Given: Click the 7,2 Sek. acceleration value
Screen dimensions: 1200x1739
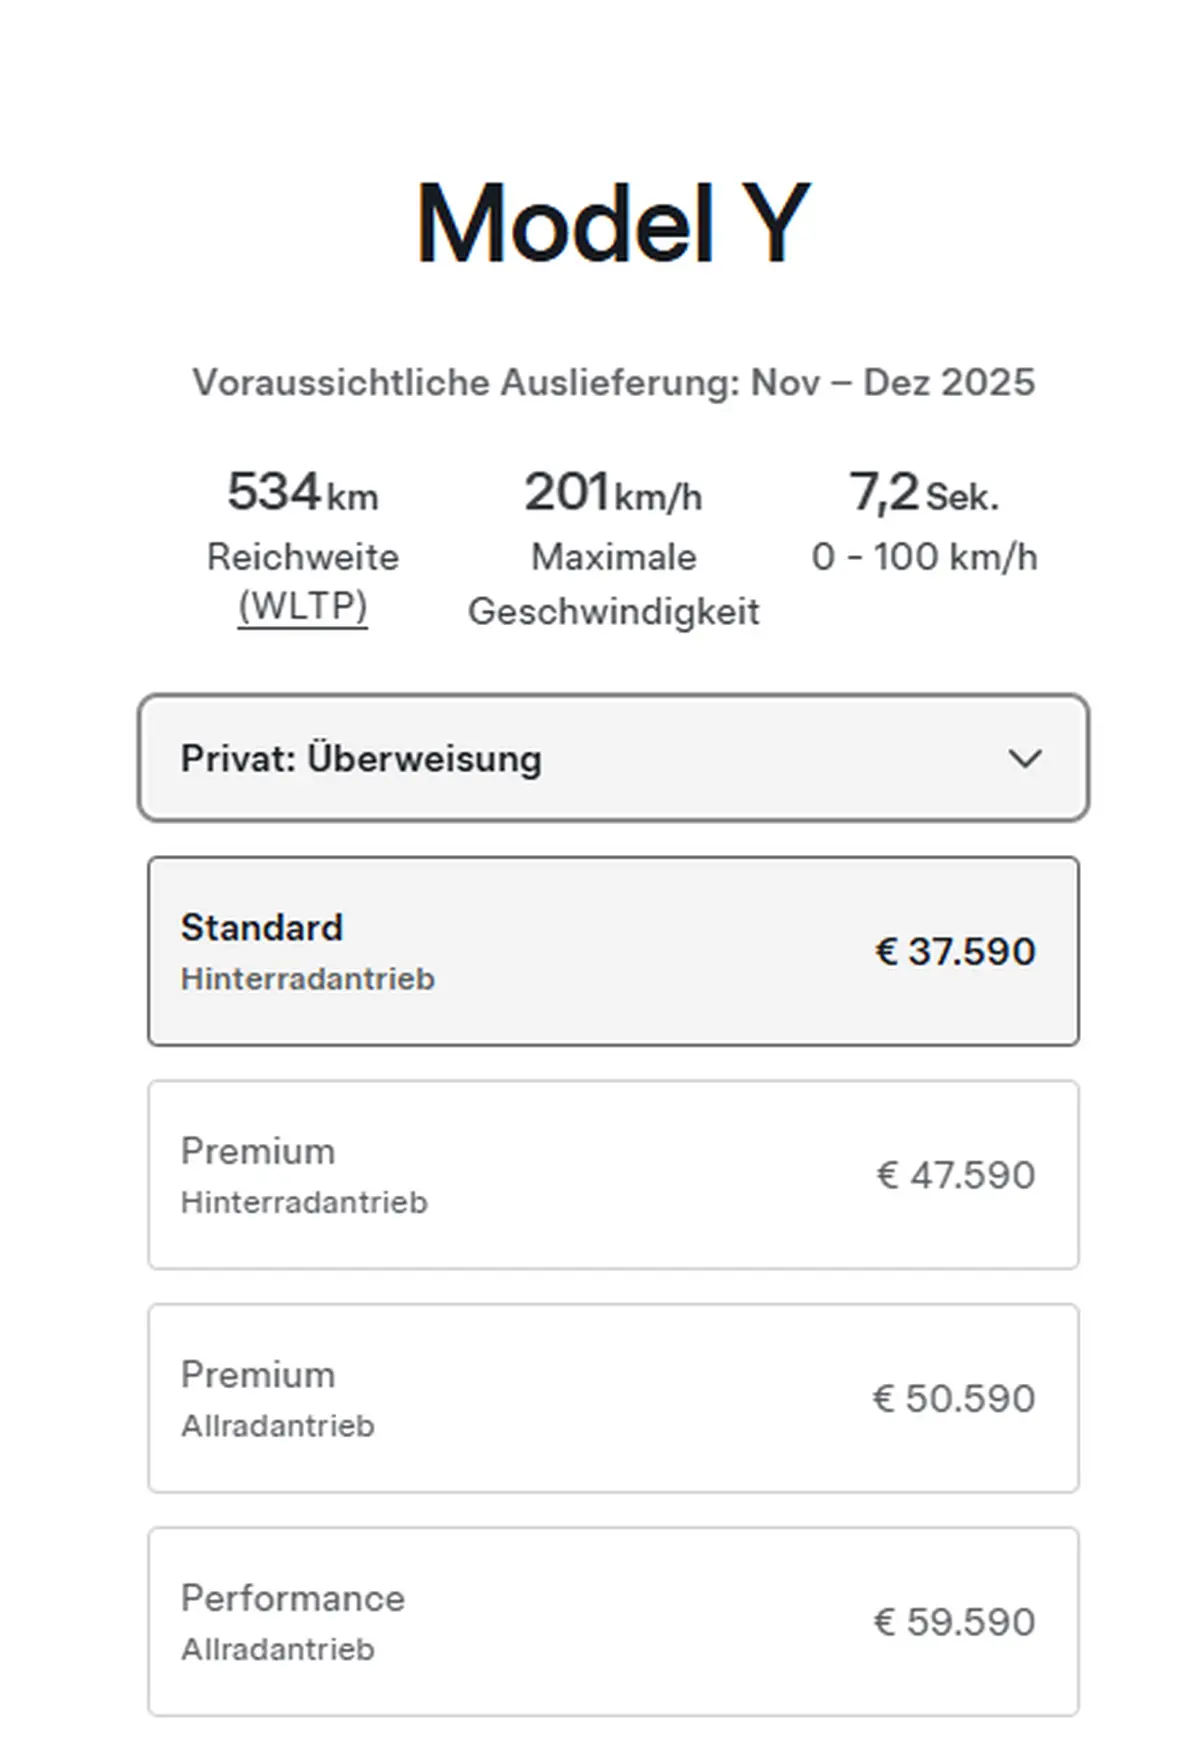Looking at the screenshot, I should (924, 493).
